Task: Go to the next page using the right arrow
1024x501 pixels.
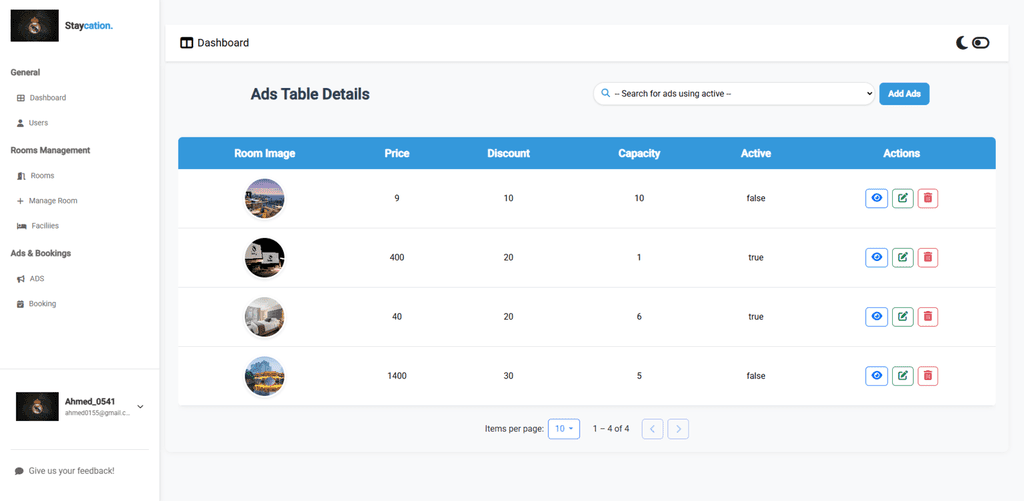Action: click(x=678, y=429)
